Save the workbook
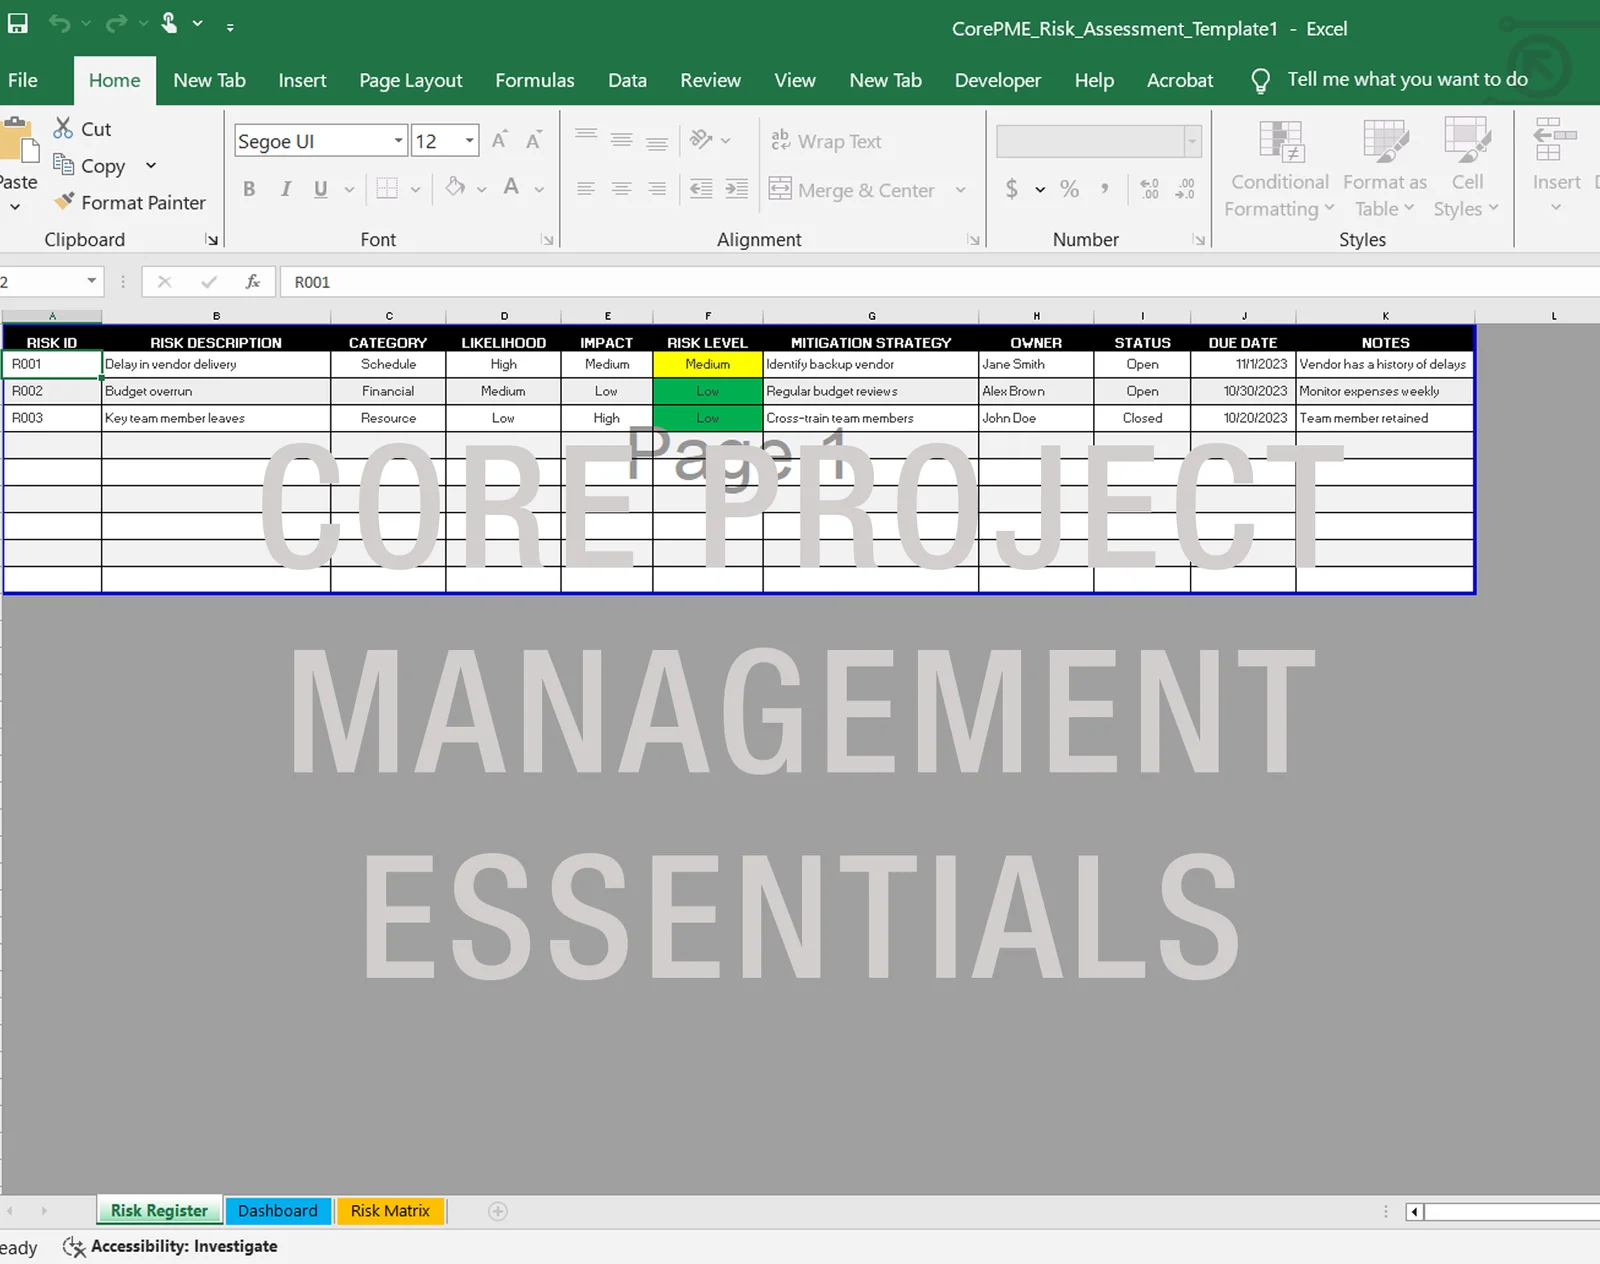Viewport: 1600px width, 1264px height. [17, 23]
